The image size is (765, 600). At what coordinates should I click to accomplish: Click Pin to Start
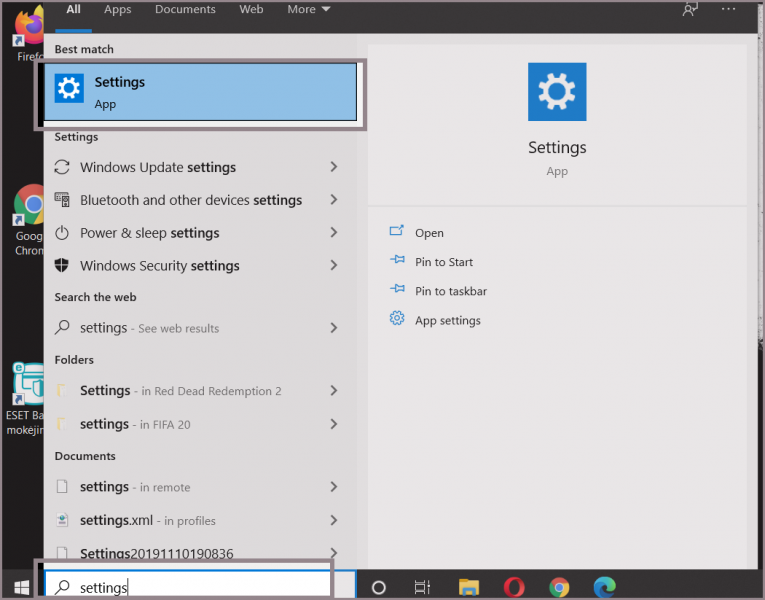[x=444, y=262]
